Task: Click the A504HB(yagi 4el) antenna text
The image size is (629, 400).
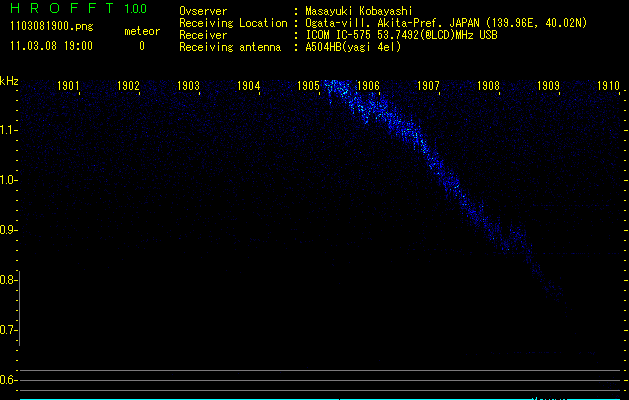Action: pos(353,47)
